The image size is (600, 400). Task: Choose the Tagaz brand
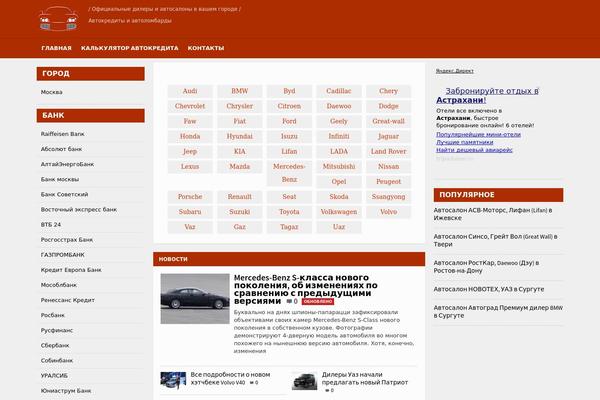tap(289, 227)
